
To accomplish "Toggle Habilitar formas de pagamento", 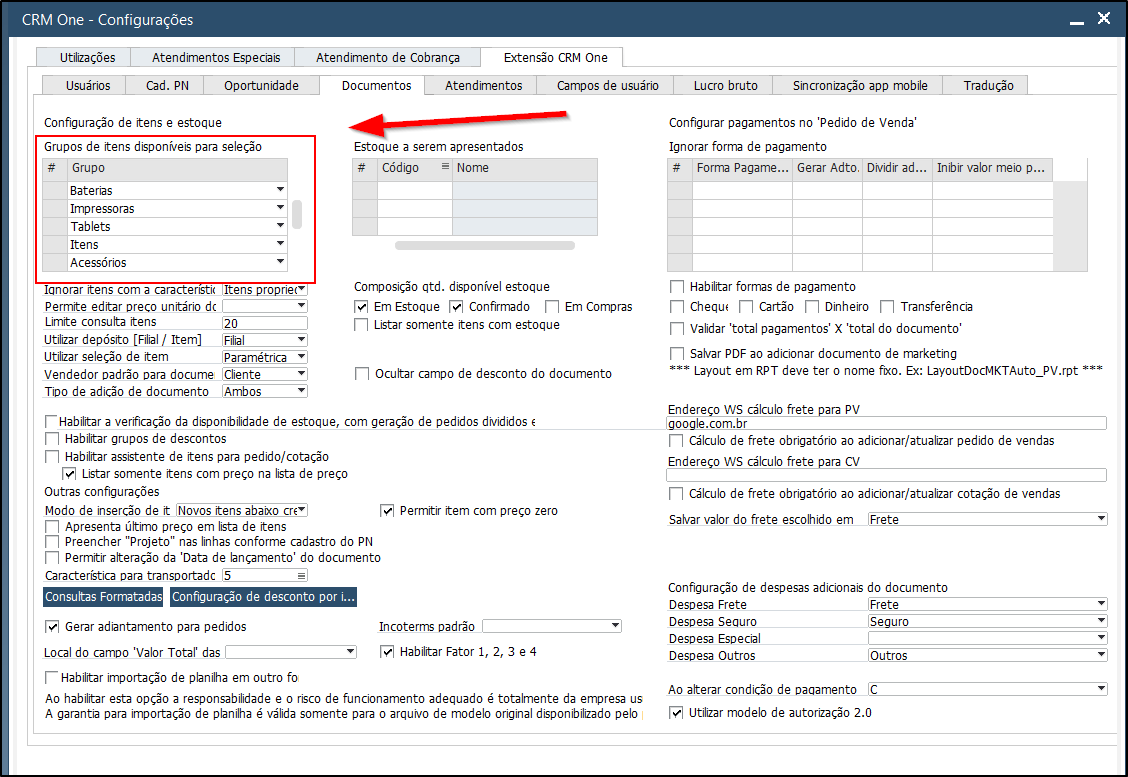I will pos(677,287).
